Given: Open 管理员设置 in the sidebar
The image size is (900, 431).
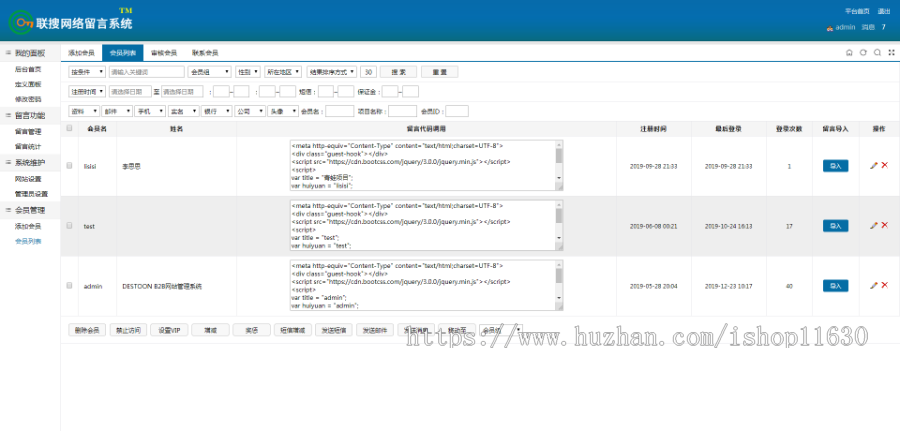Looking at the screenshot, I should [32, 194].
